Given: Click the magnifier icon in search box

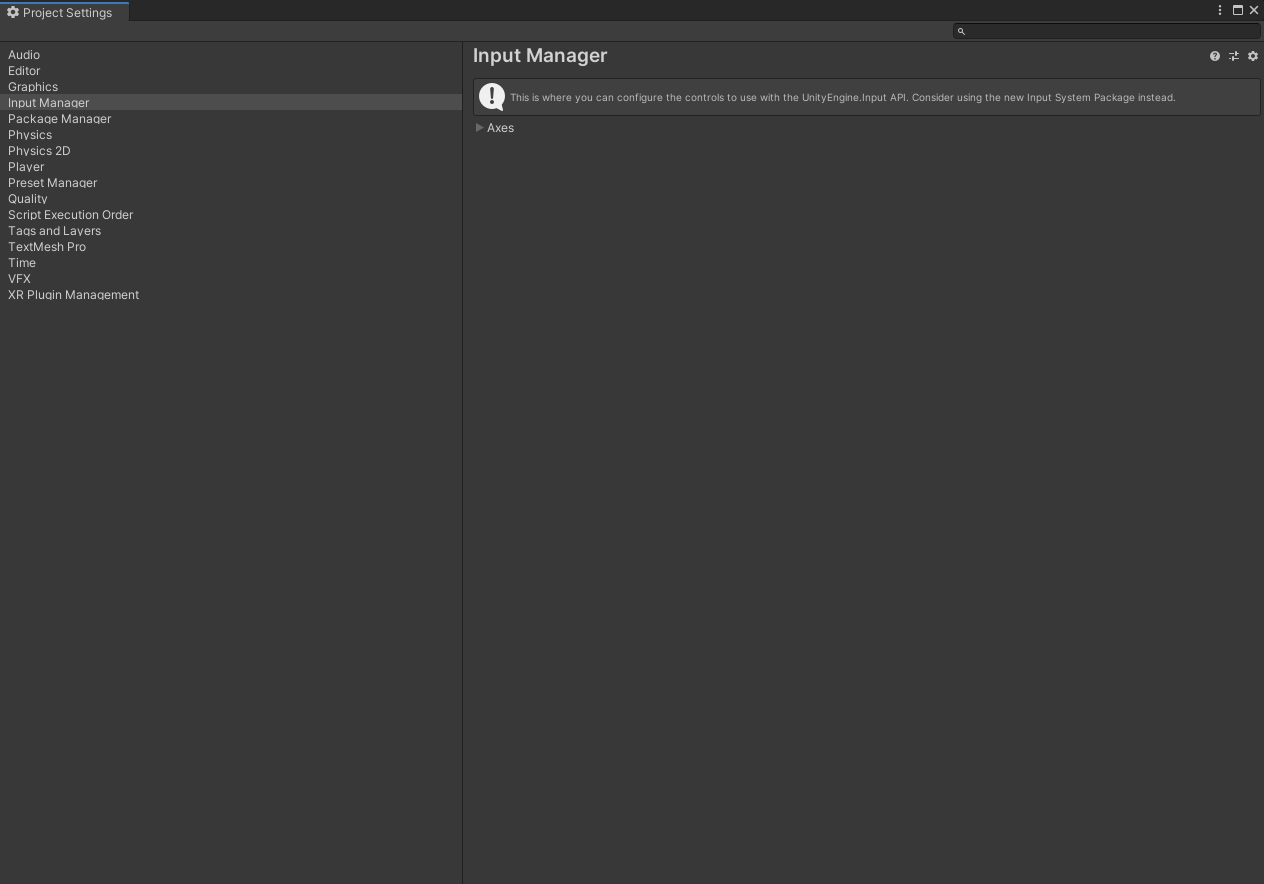Looking at the screenshot, I should pos(961,31).
